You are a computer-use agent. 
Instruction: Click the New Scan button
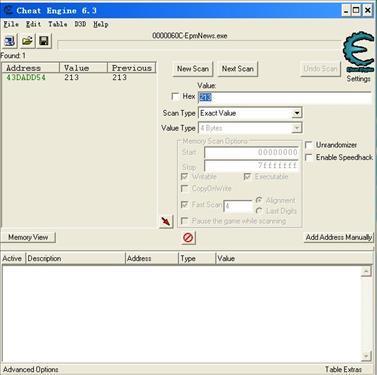click(193, 69)
